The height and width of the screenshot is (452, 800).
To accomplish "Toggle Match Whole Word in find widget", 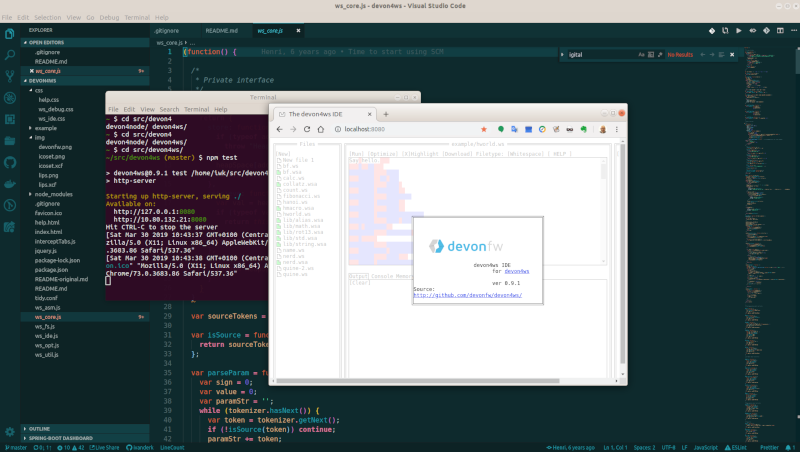I will (x=651, y=55).
